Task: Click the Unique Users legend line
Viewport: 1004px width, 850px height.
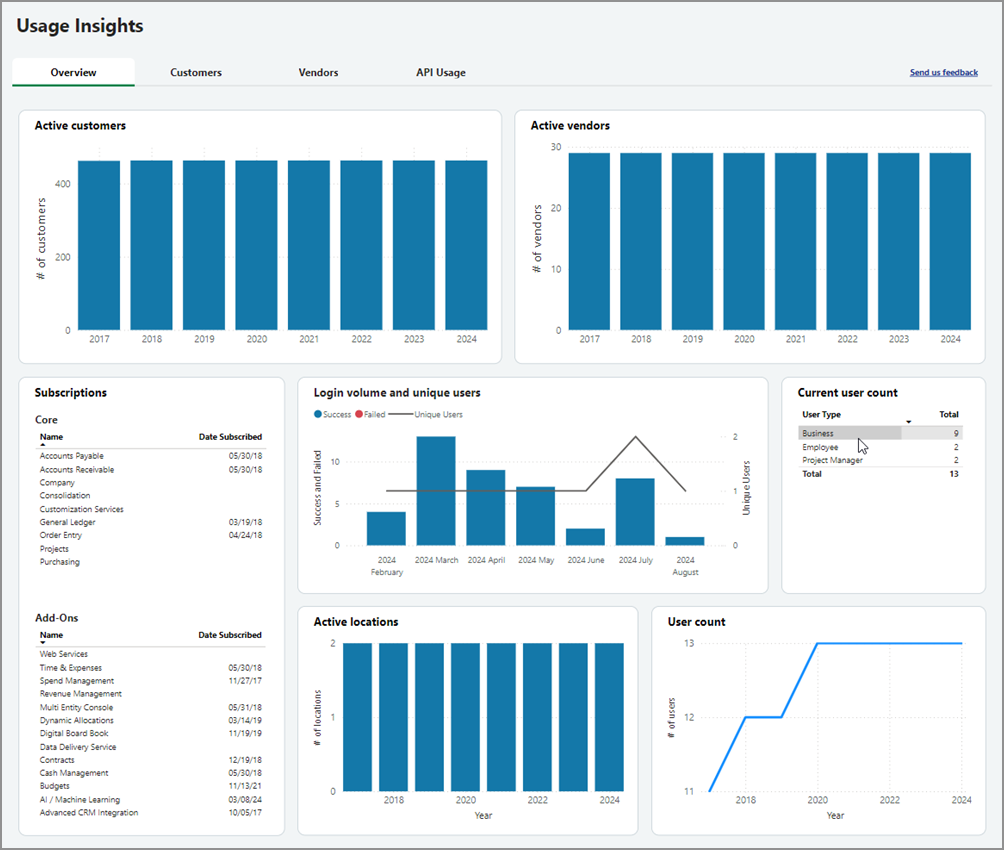Action: point(400,414)
